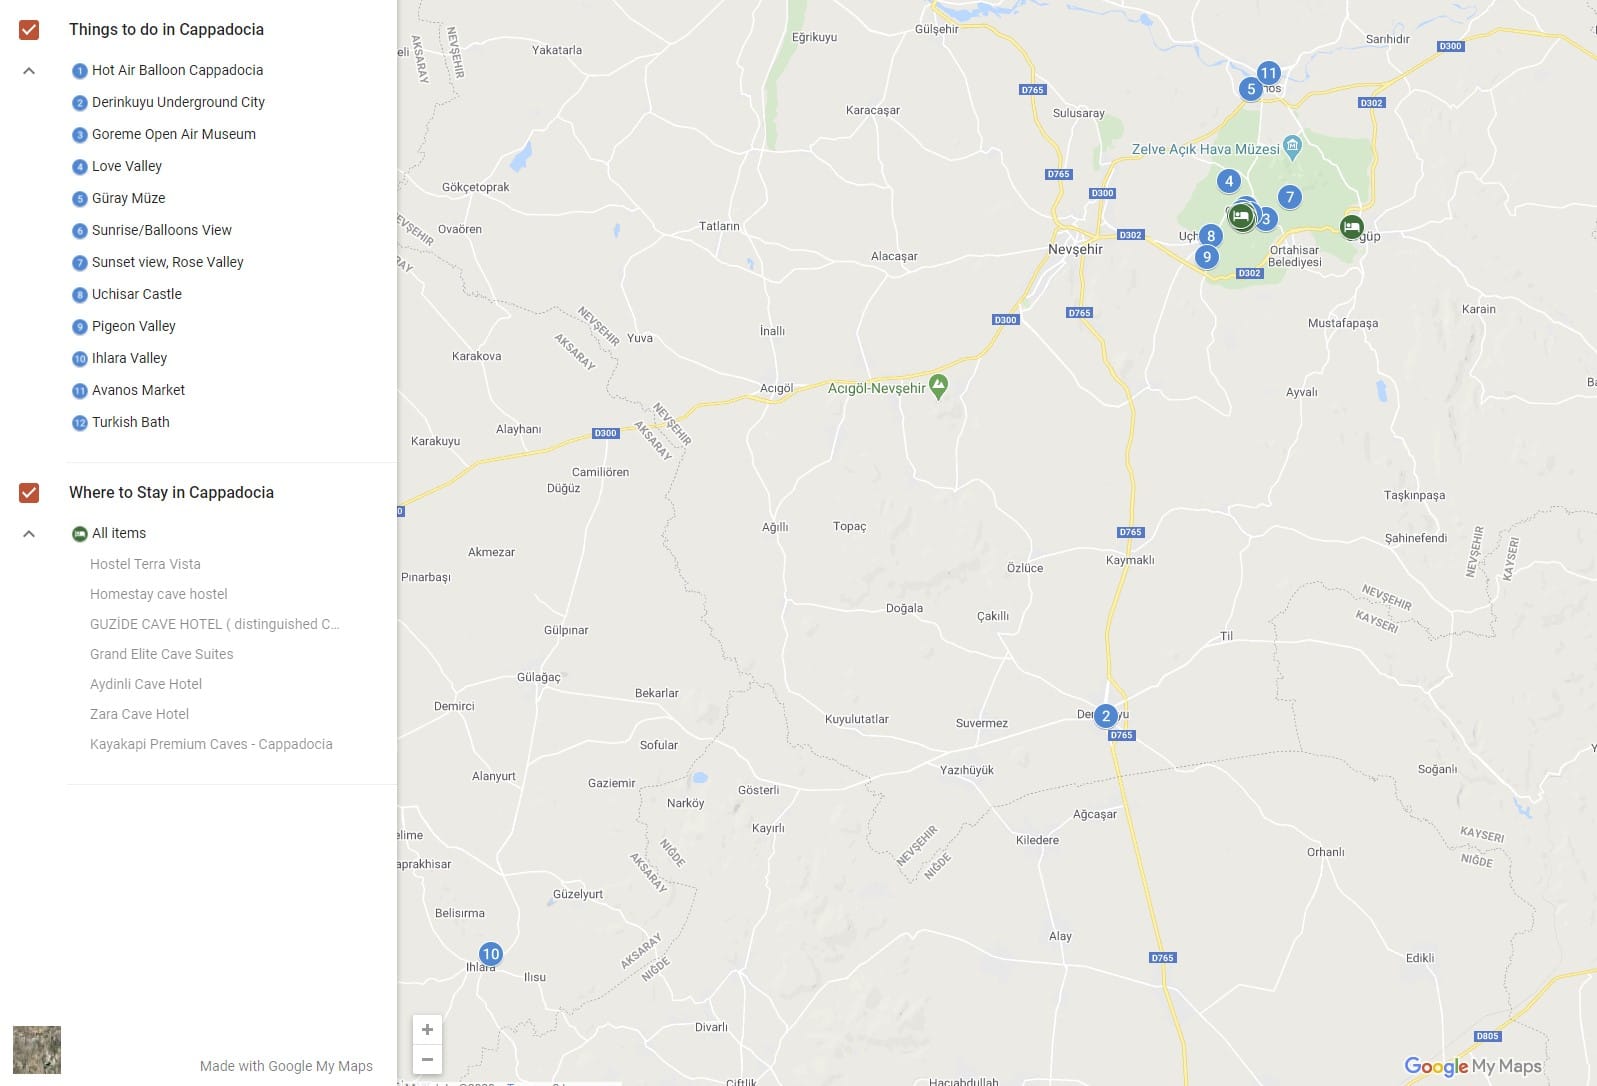1597x1086 pixels.
Task: Click the numbered icon beside Güray Müze
Action: click(80, 199)
